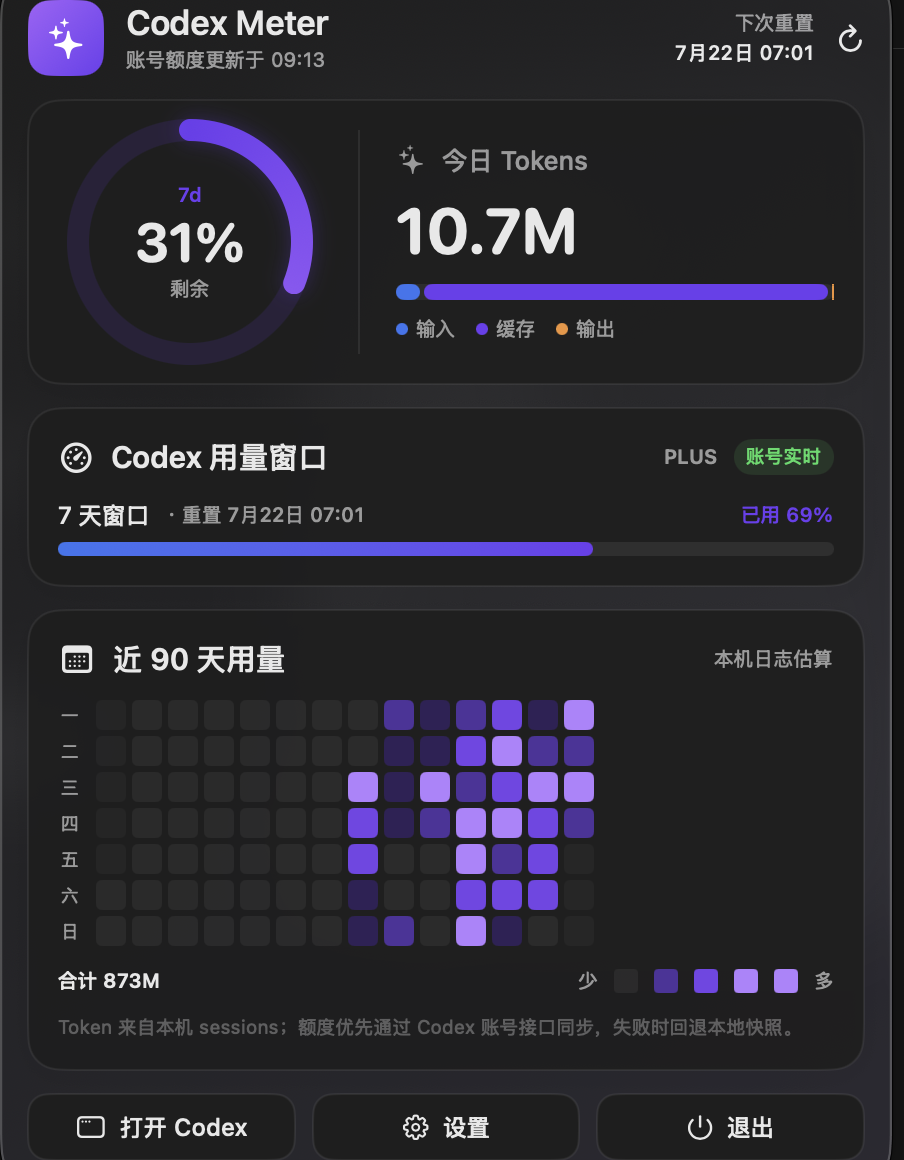Click the 31% remaining circular gauge

190,242
